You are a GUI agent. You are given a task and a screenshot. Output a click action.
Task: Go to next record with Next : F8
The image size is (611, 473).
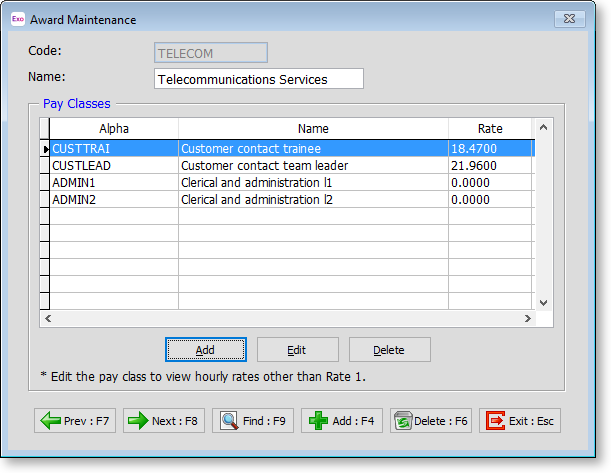164,421
